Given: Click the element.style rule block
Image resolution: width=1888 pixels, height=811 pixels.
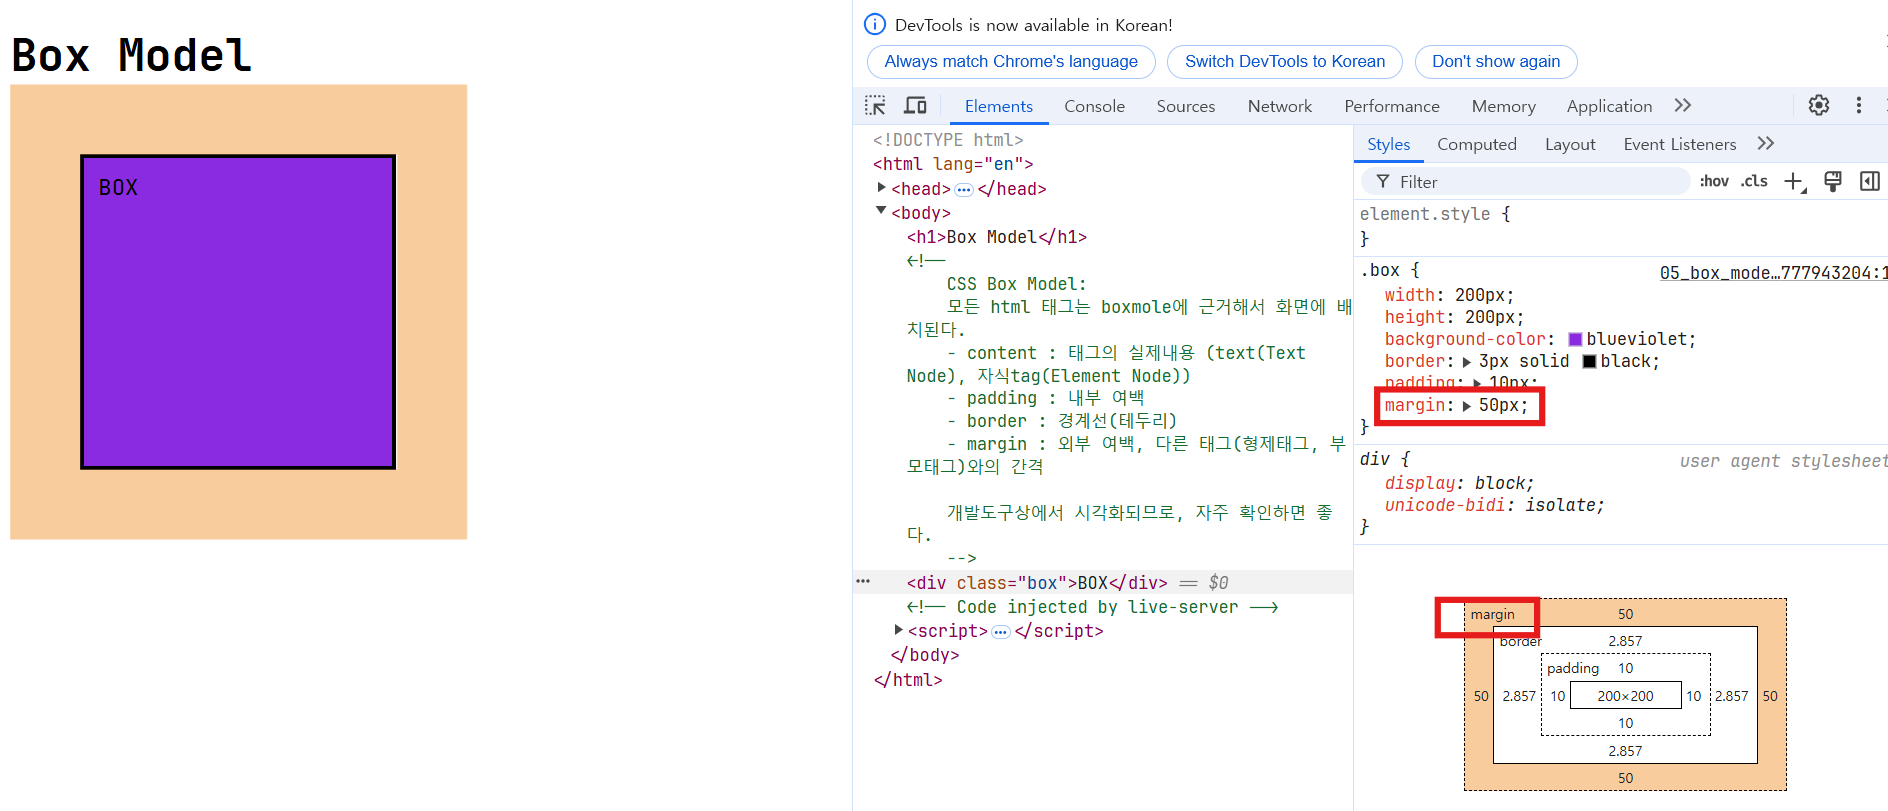Looking at the screenshot, I should pos(1622,226).
